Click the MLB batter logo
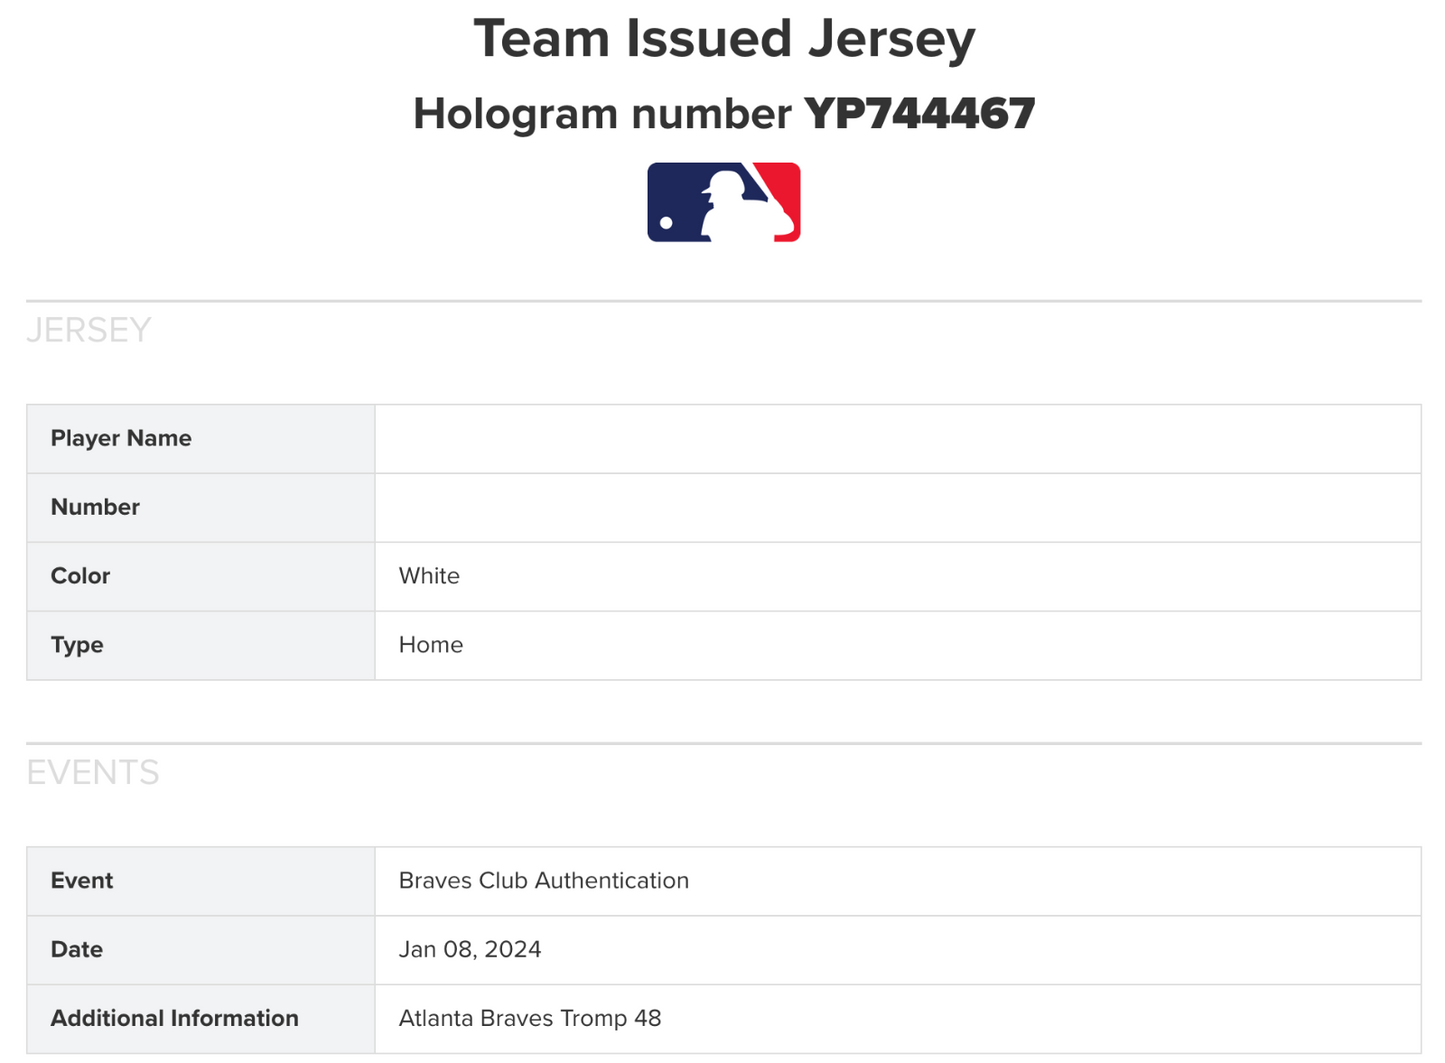This screenshot has width=1445, height=1063. coord(723,202)
